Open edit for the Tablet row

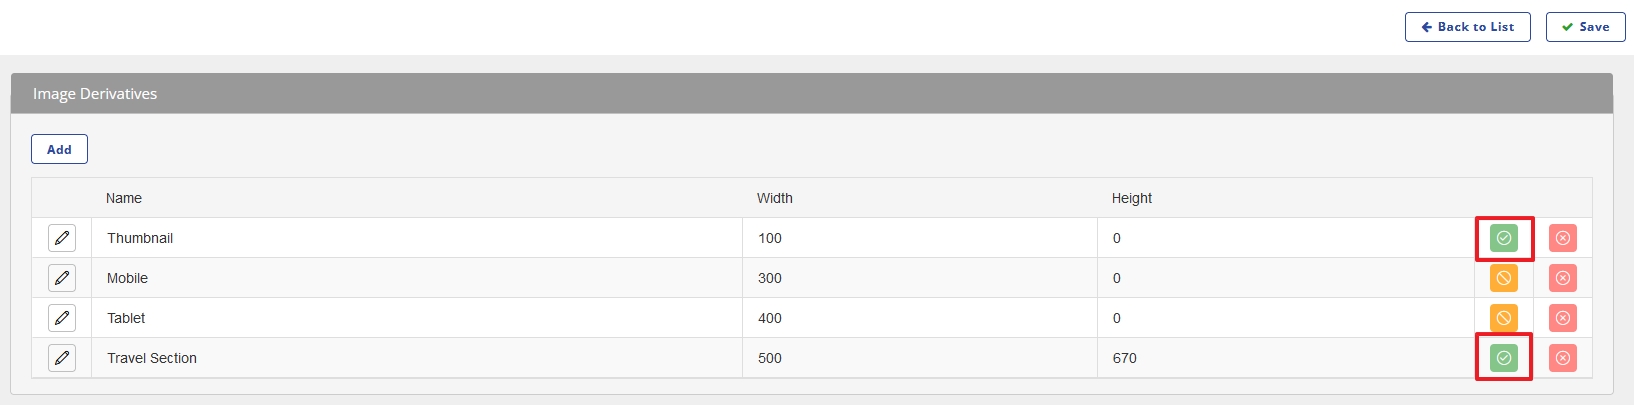tap(62, 318)
